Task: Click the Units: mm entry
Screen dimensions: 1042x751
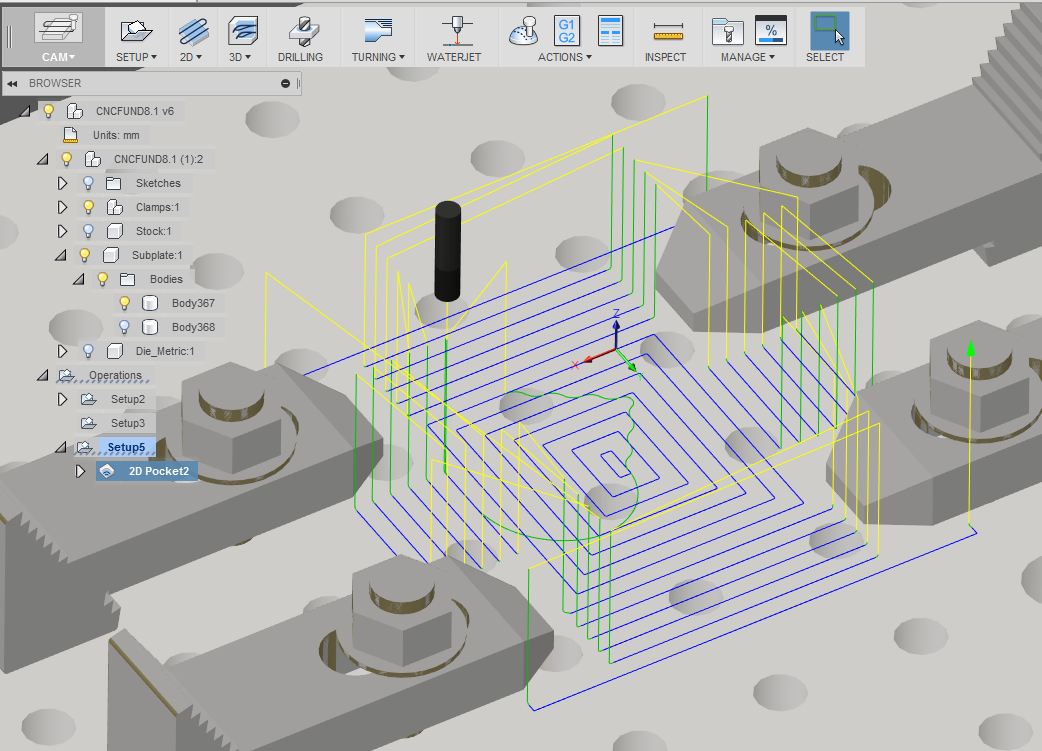Action: coord(116,135)
